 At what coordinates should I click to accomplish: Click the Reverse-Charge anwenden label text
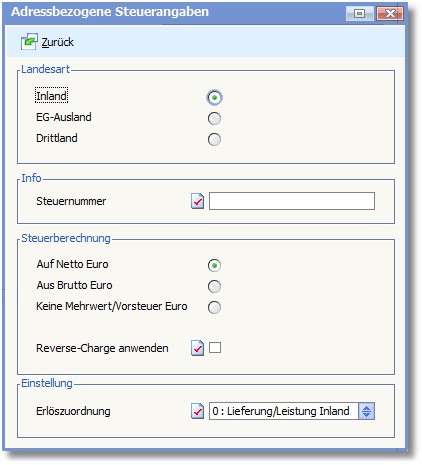(102, 348)
